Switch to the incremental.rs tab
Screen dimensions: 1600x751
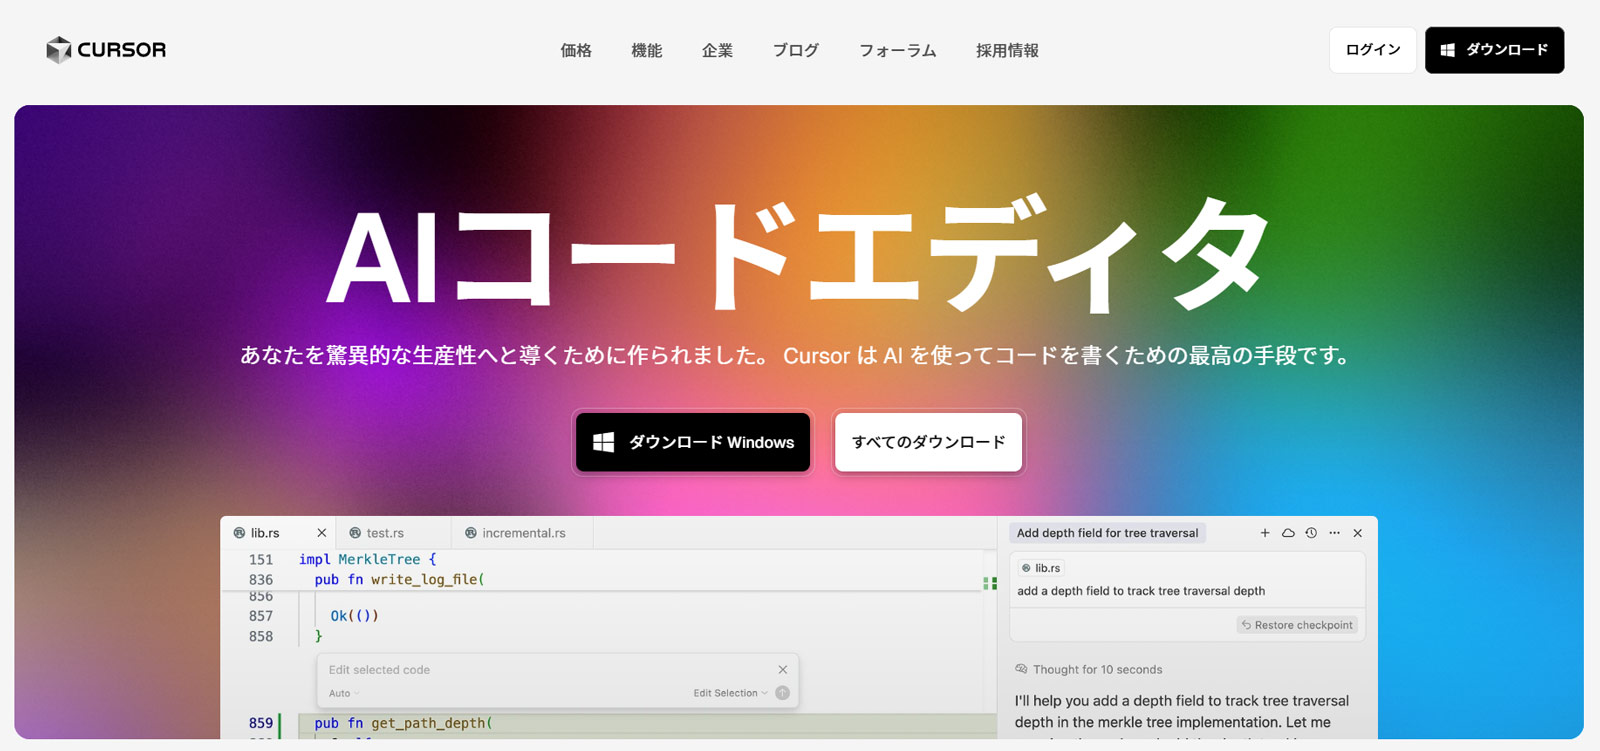pos(522,533)
